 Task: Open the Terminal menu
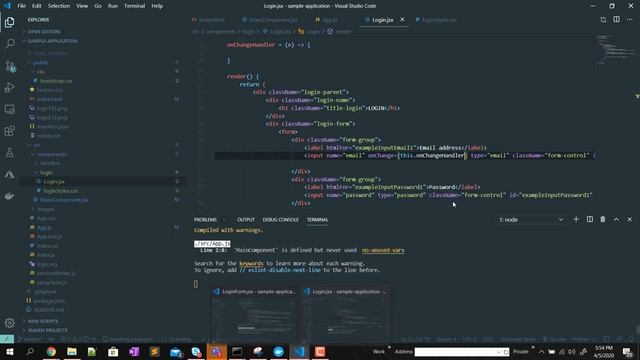tap(134, 6)
